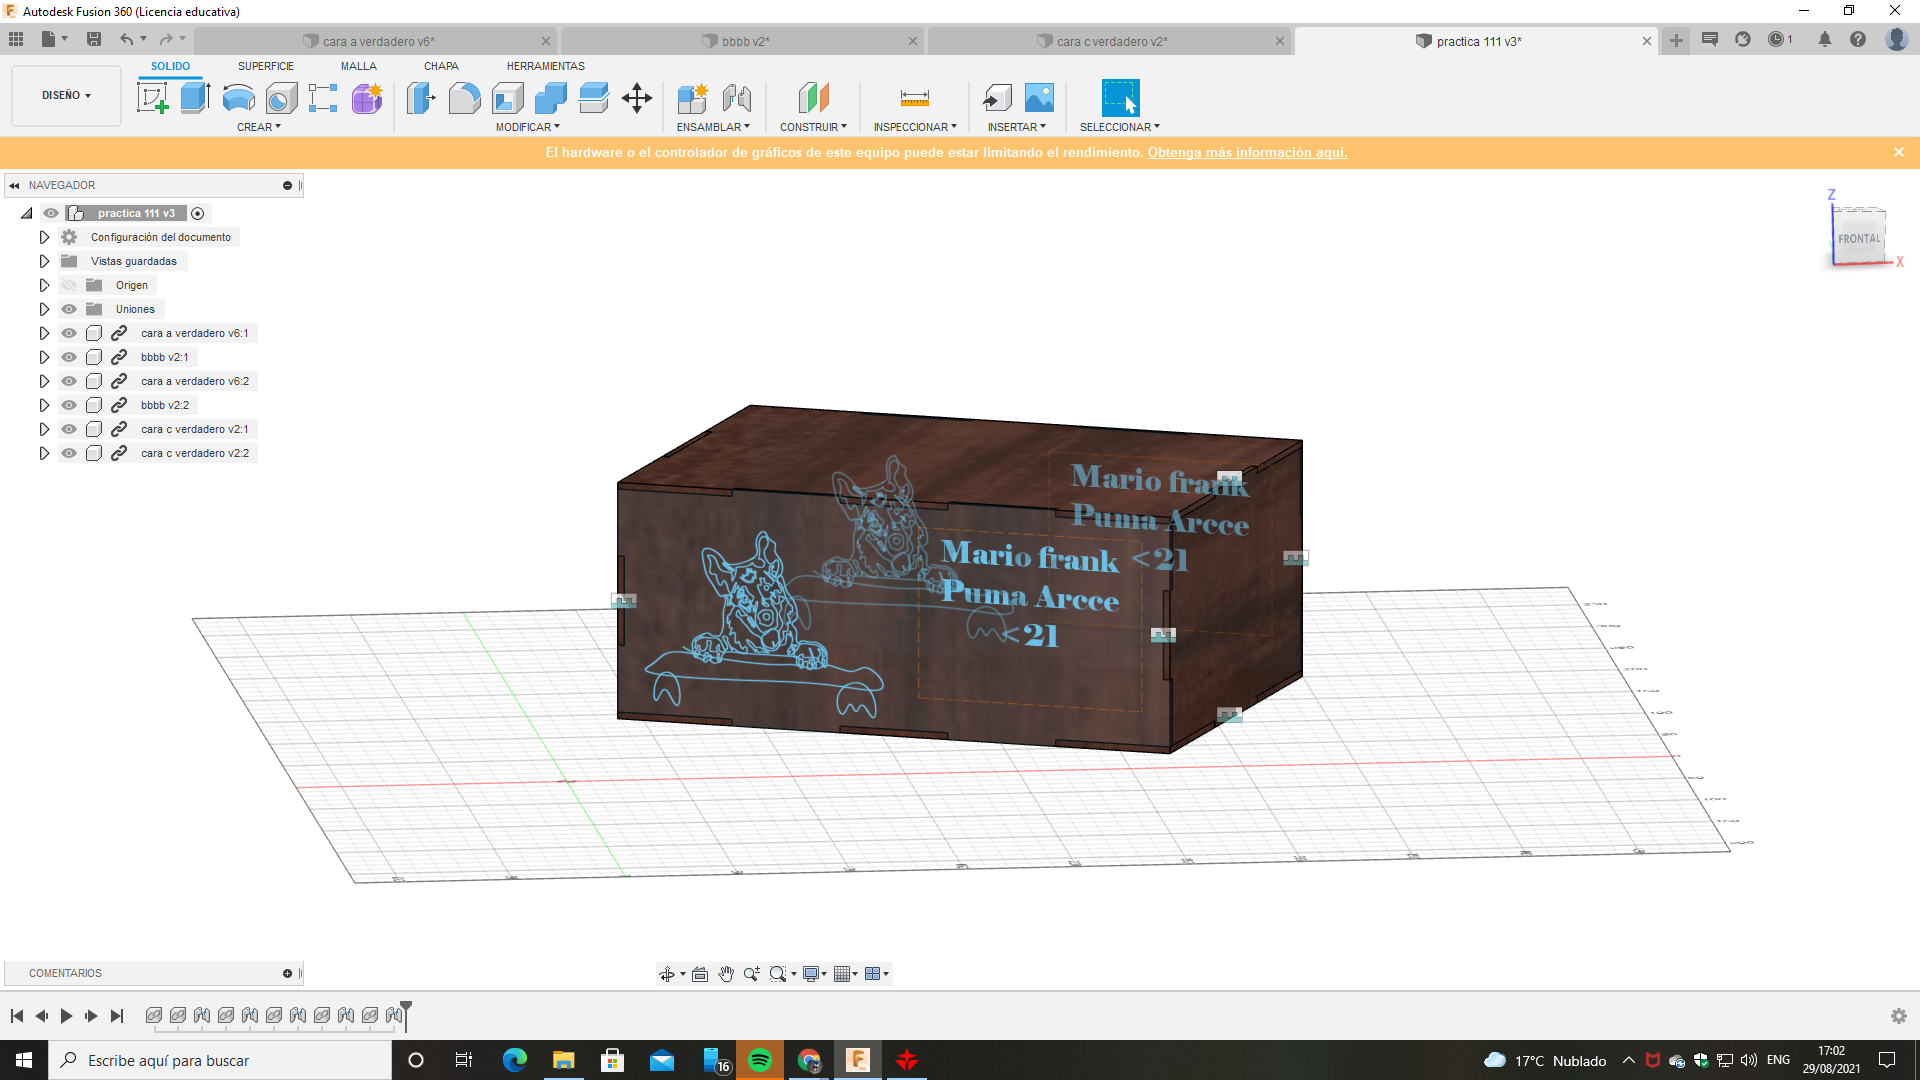Select the Create Sketch tool icon
The image size is (1920, 1080).
coord(152,98)
